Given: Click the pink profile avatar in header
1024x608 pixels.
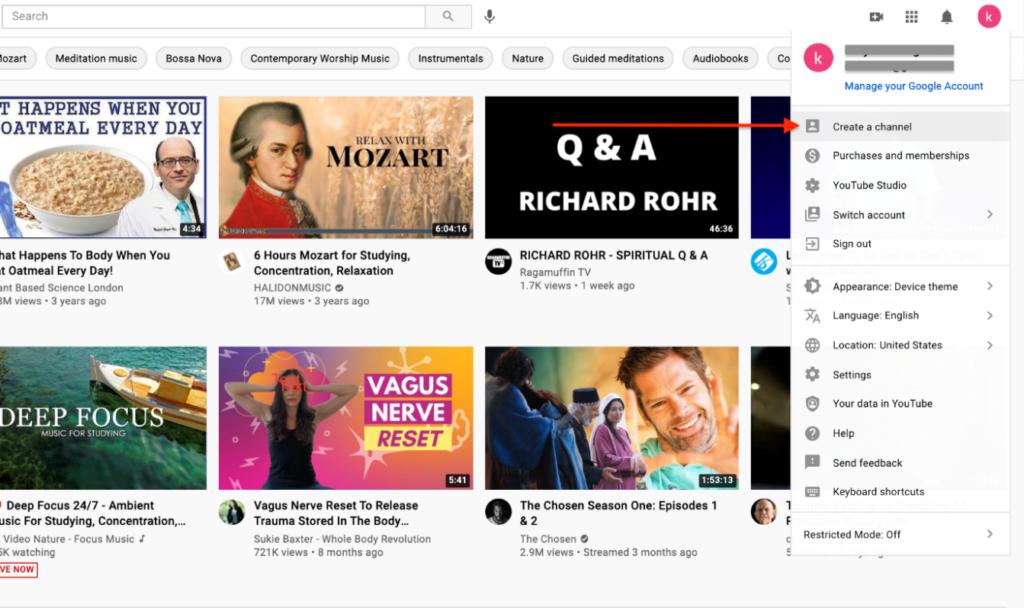Looking at the screenshot, I should point(988,16).
